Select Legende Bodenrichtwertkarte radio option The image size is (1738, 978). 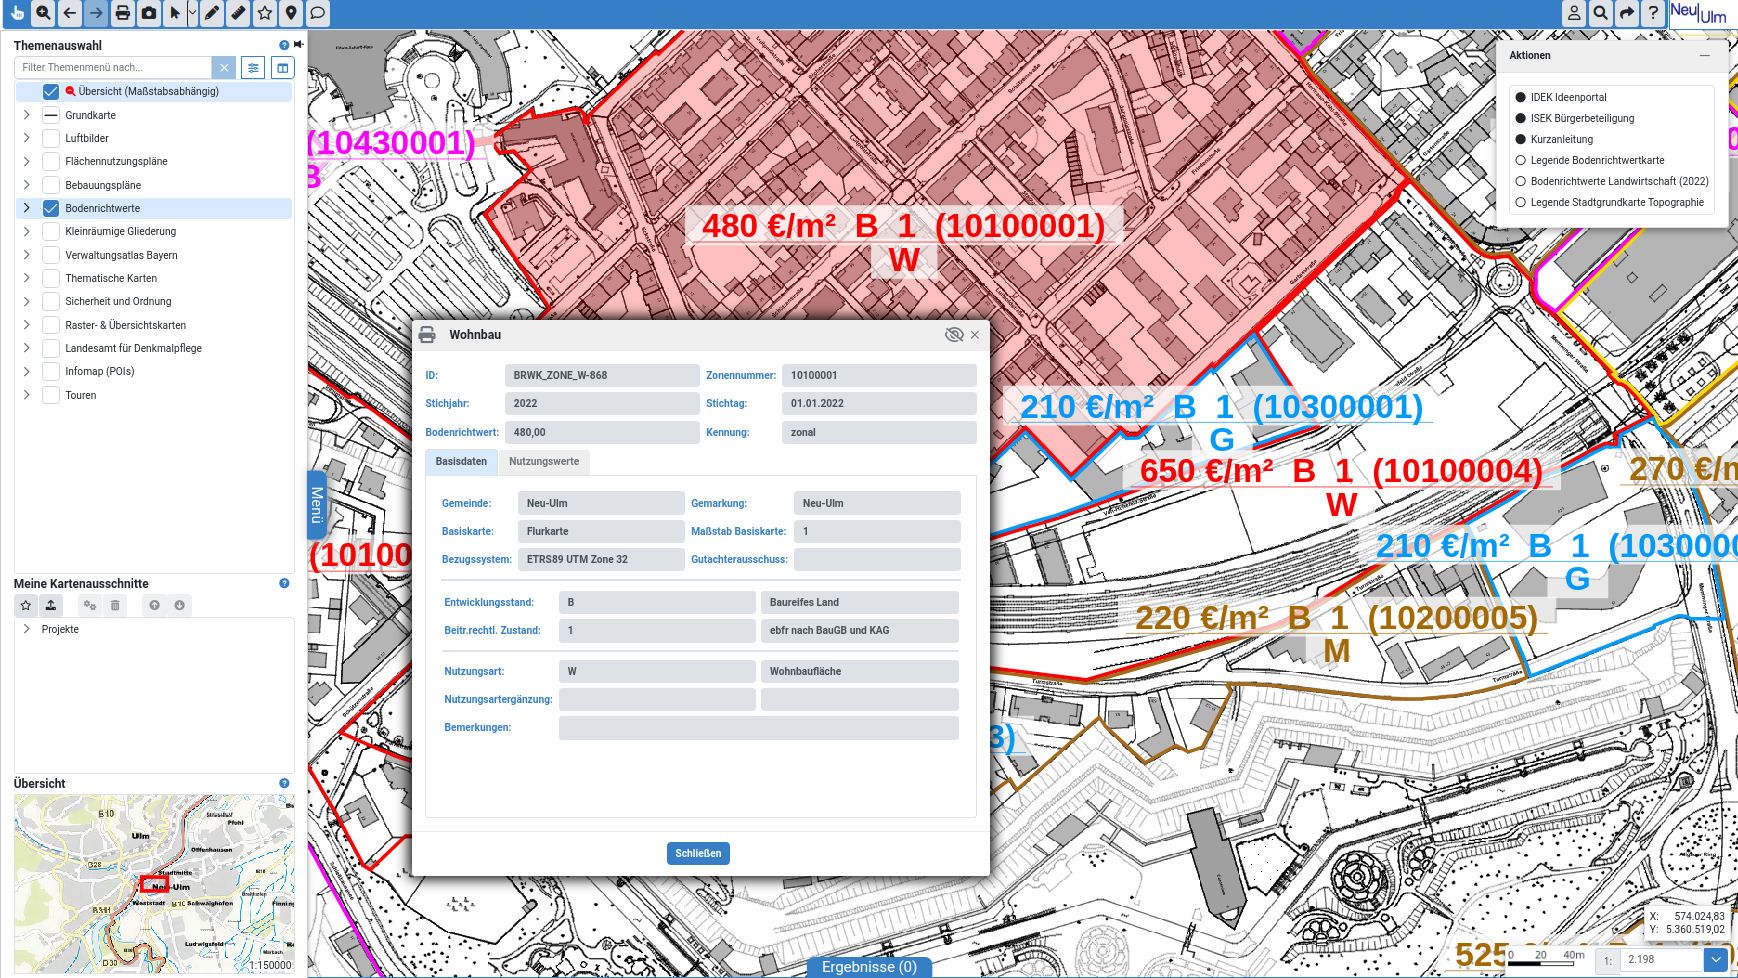[x=1521, y=160]
